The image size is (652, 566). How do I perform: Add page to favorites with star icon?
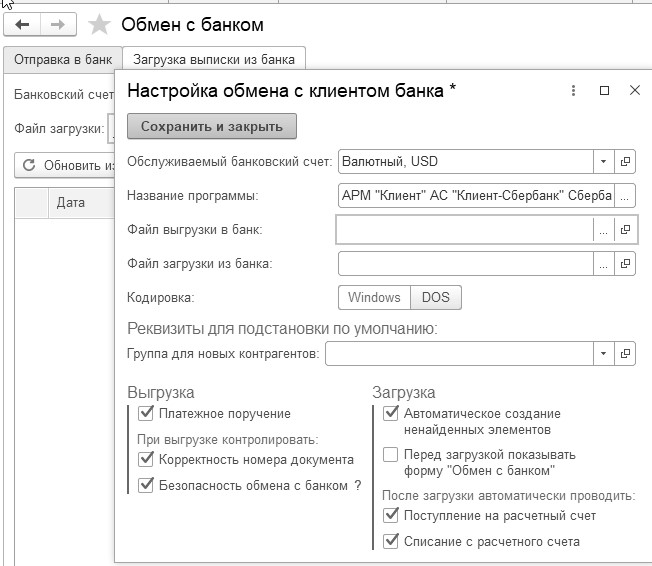[x=99, y=24]
